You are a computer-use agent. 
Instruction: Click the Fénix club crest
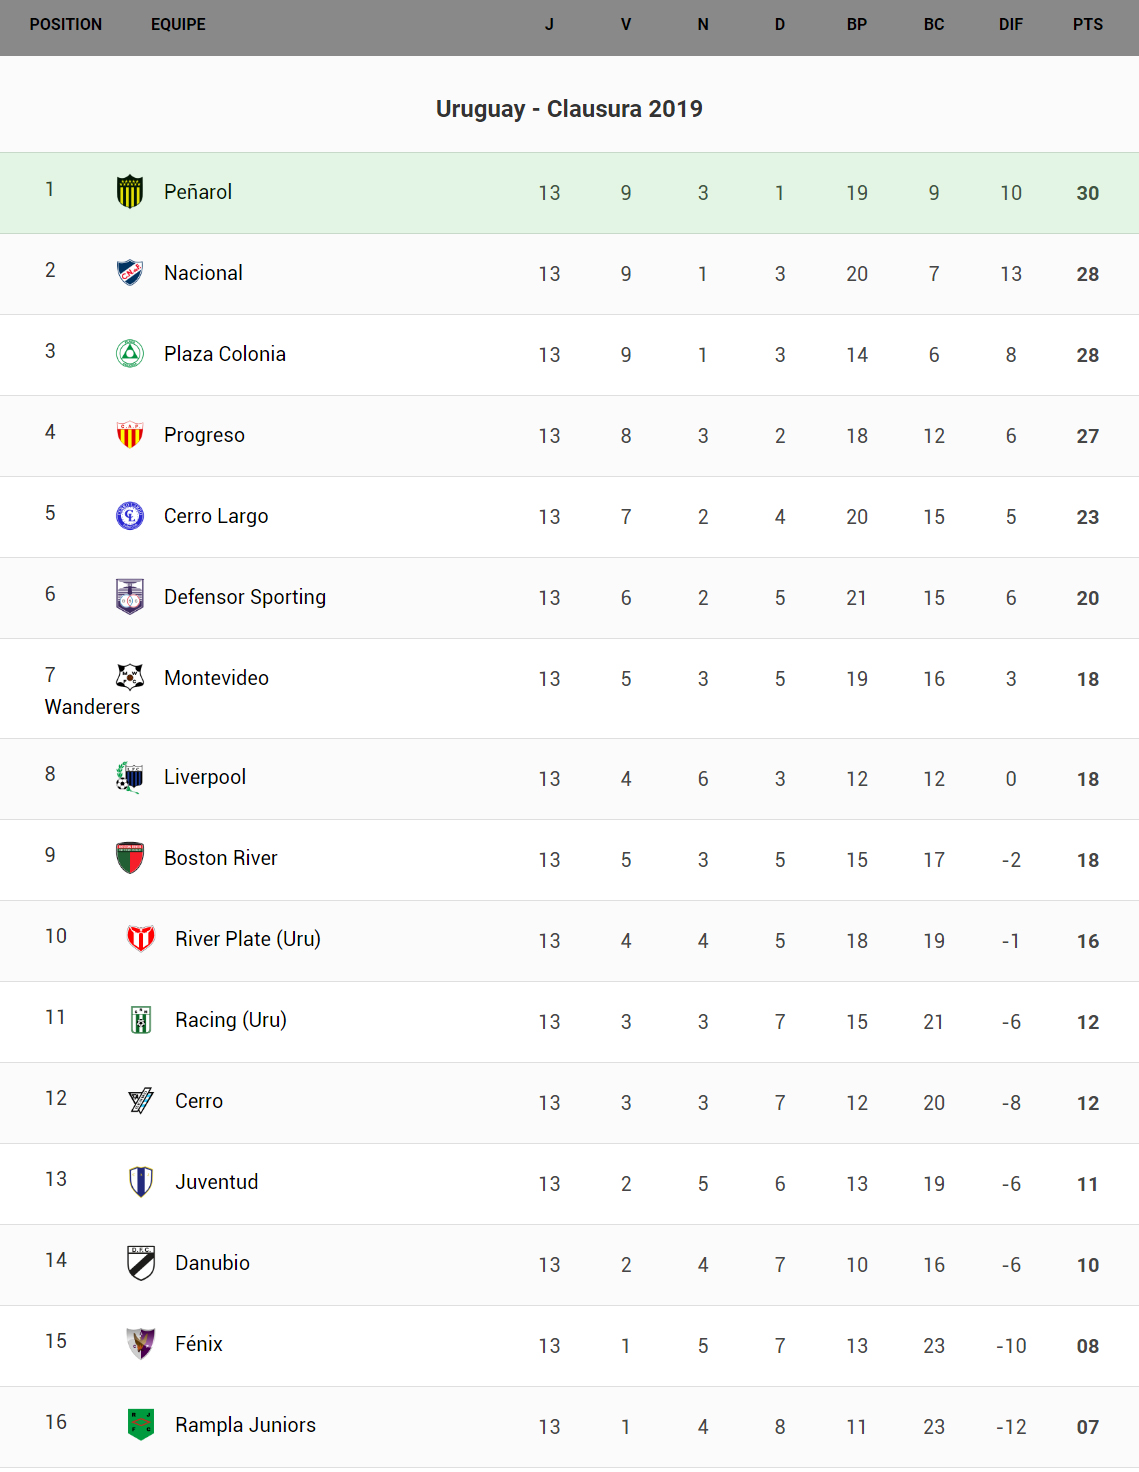[141, 1344]
